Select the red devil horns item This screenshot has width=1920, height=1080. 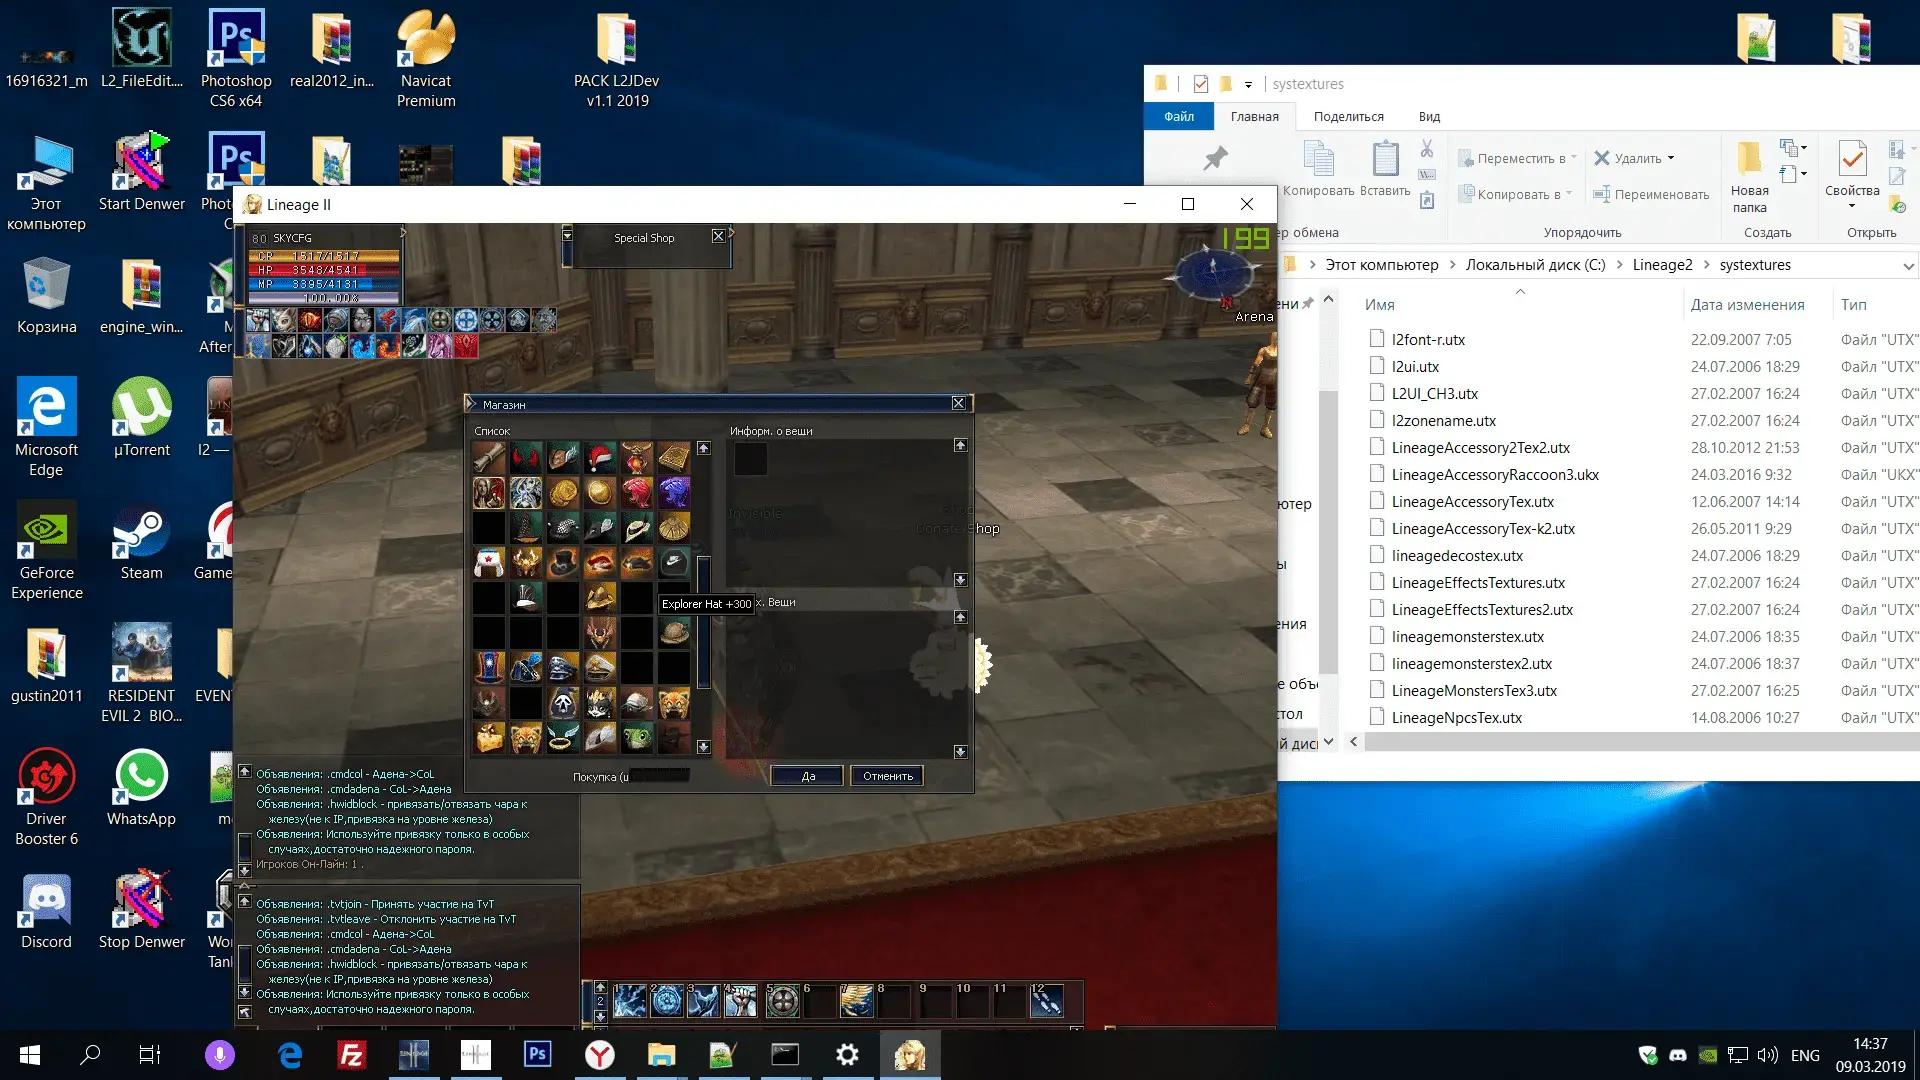tap(526, 457)
